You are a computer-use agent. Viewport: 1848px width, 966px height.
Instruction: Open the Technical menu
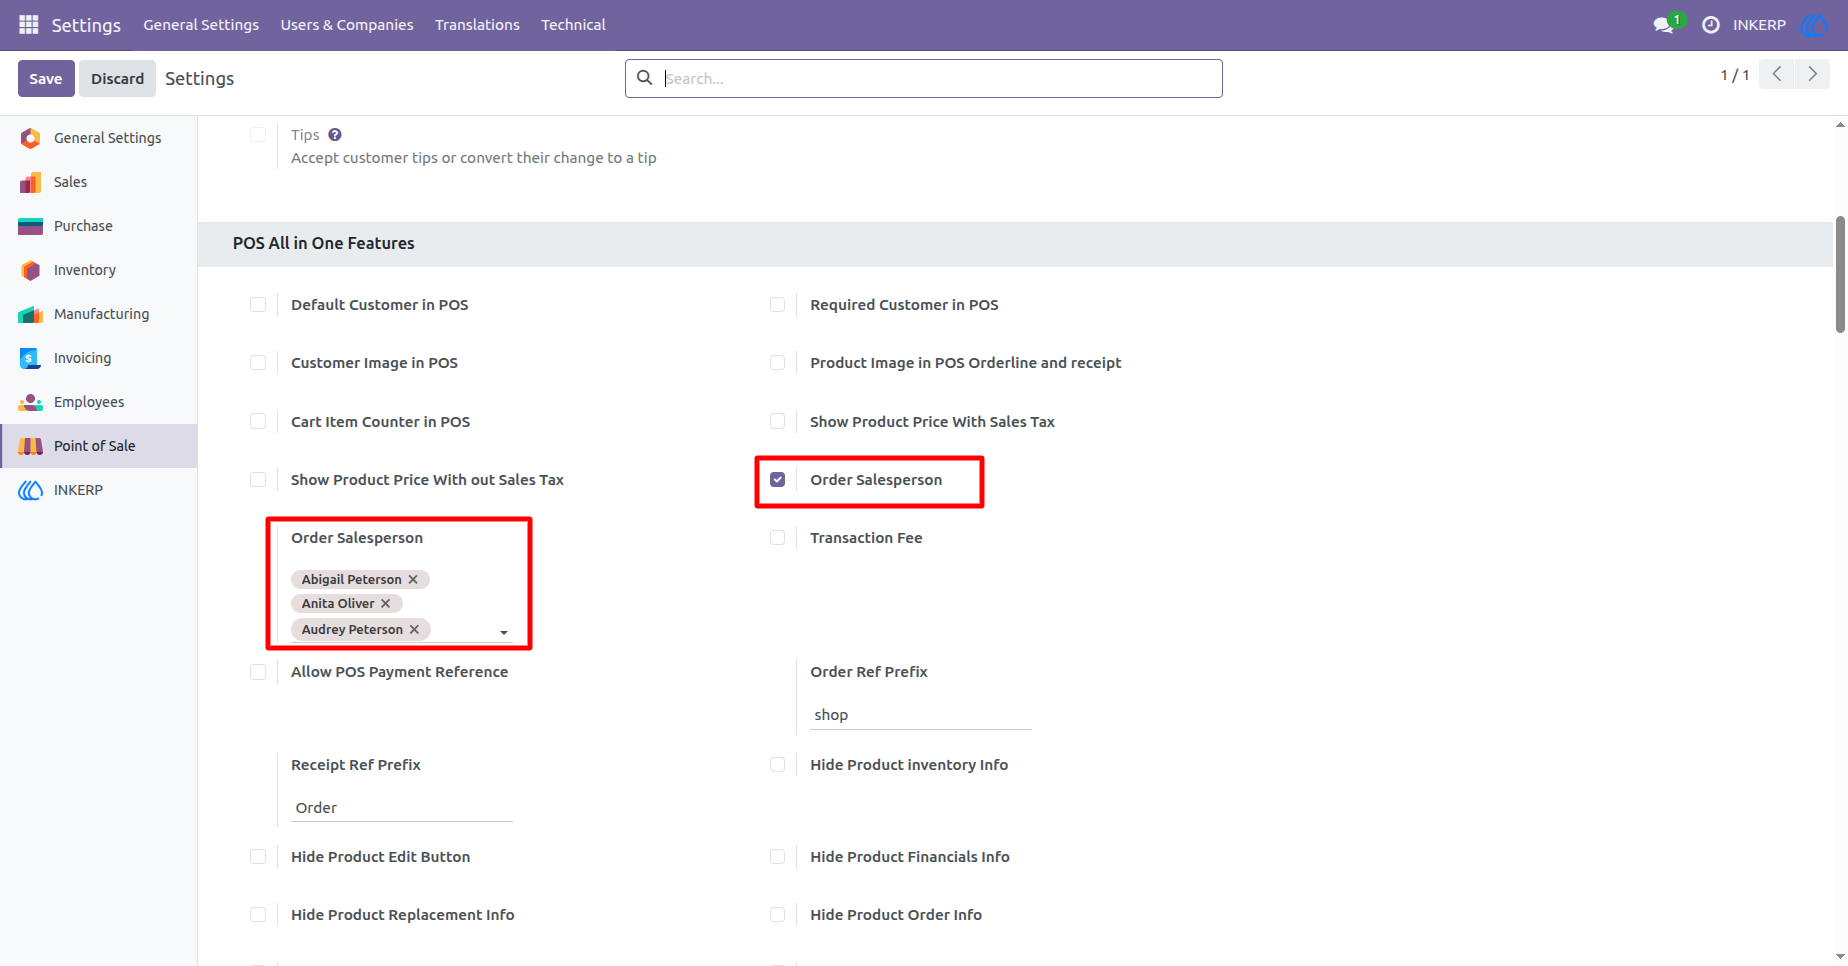tap(573, 25)
